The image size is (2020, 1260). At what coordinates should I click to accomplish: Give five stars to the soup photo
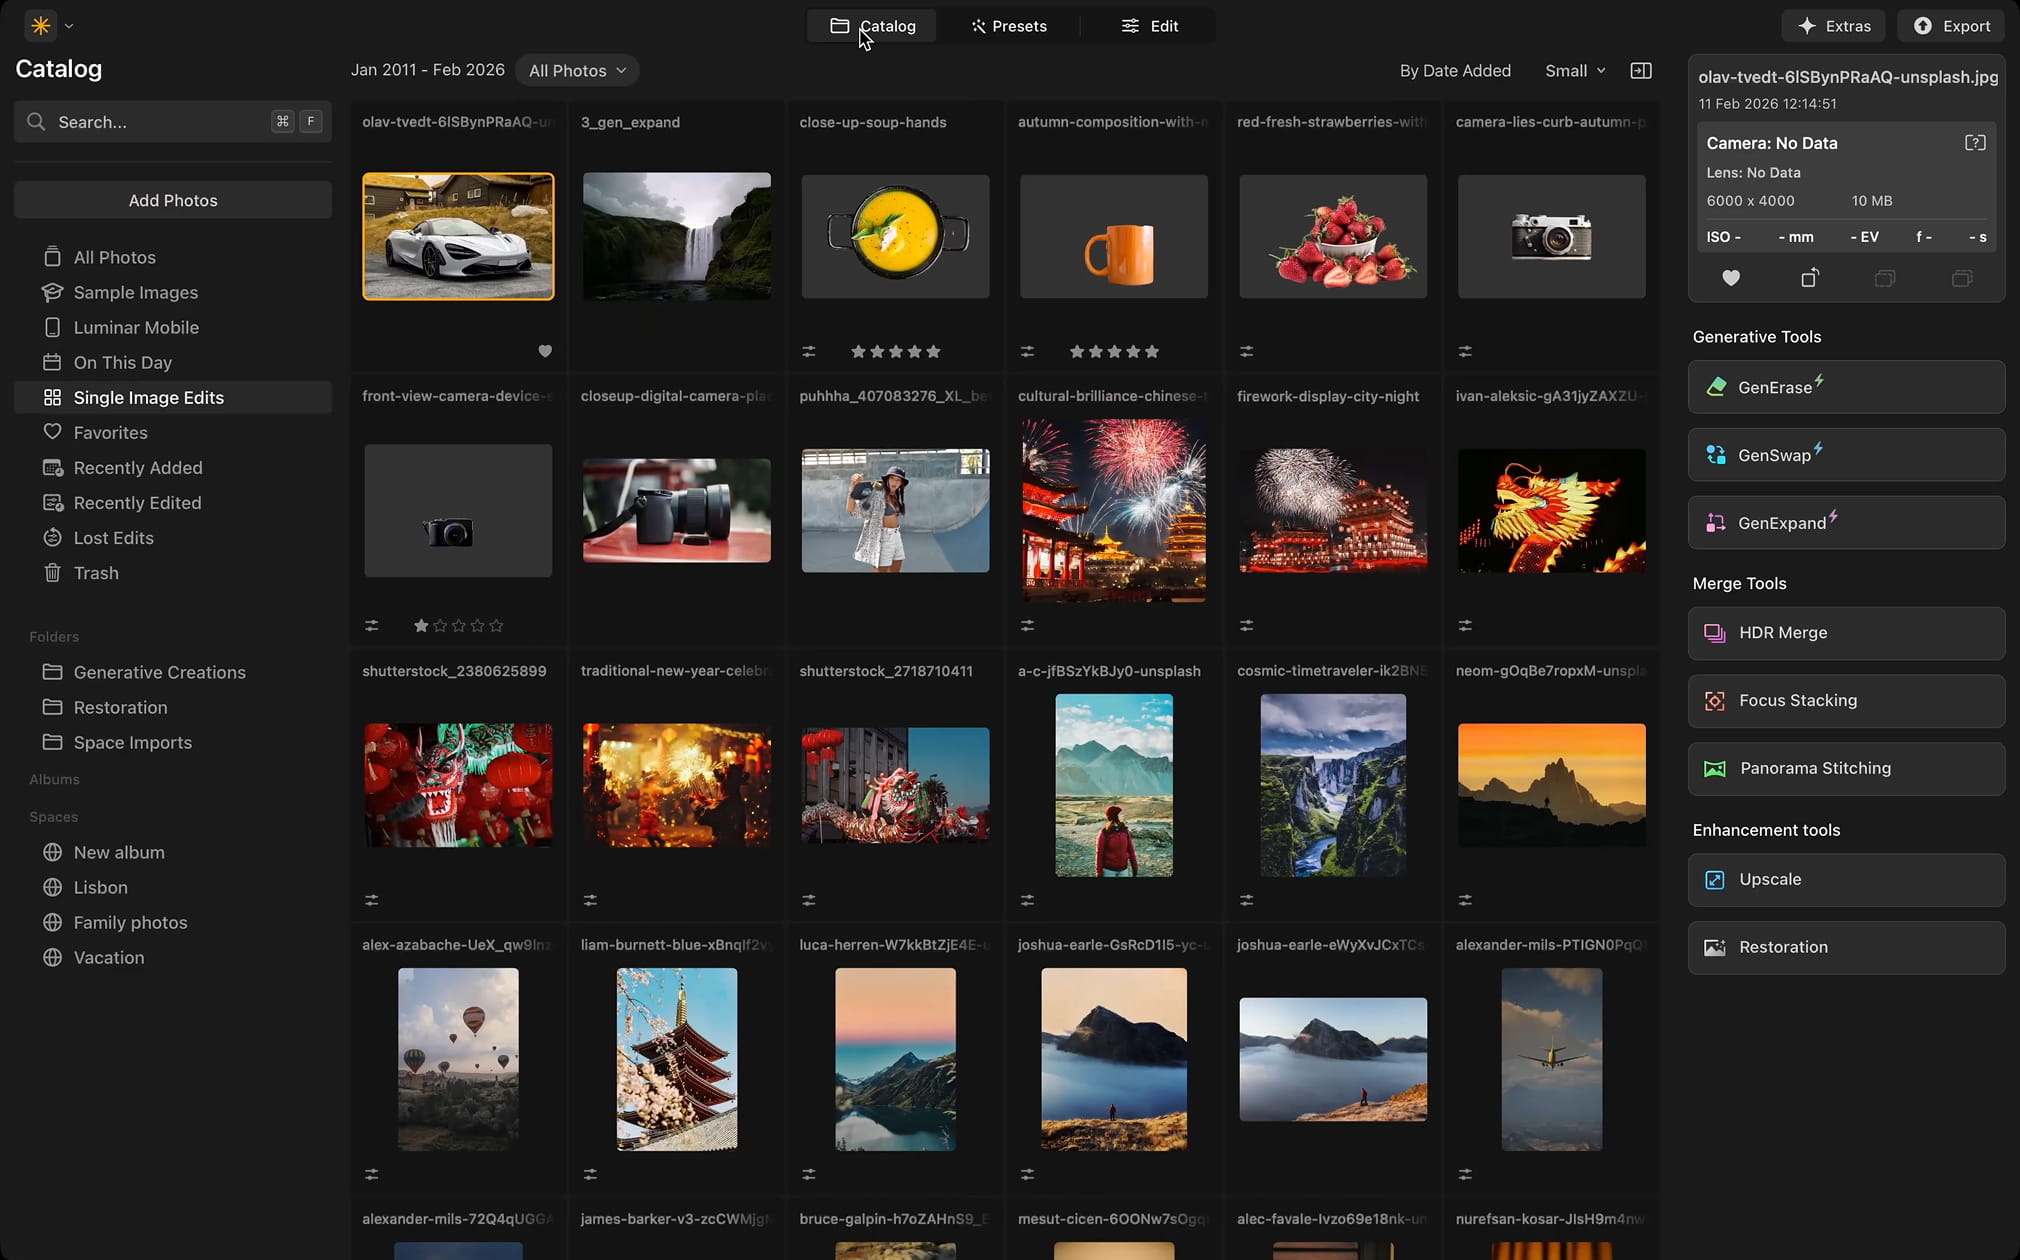point(932,351)
